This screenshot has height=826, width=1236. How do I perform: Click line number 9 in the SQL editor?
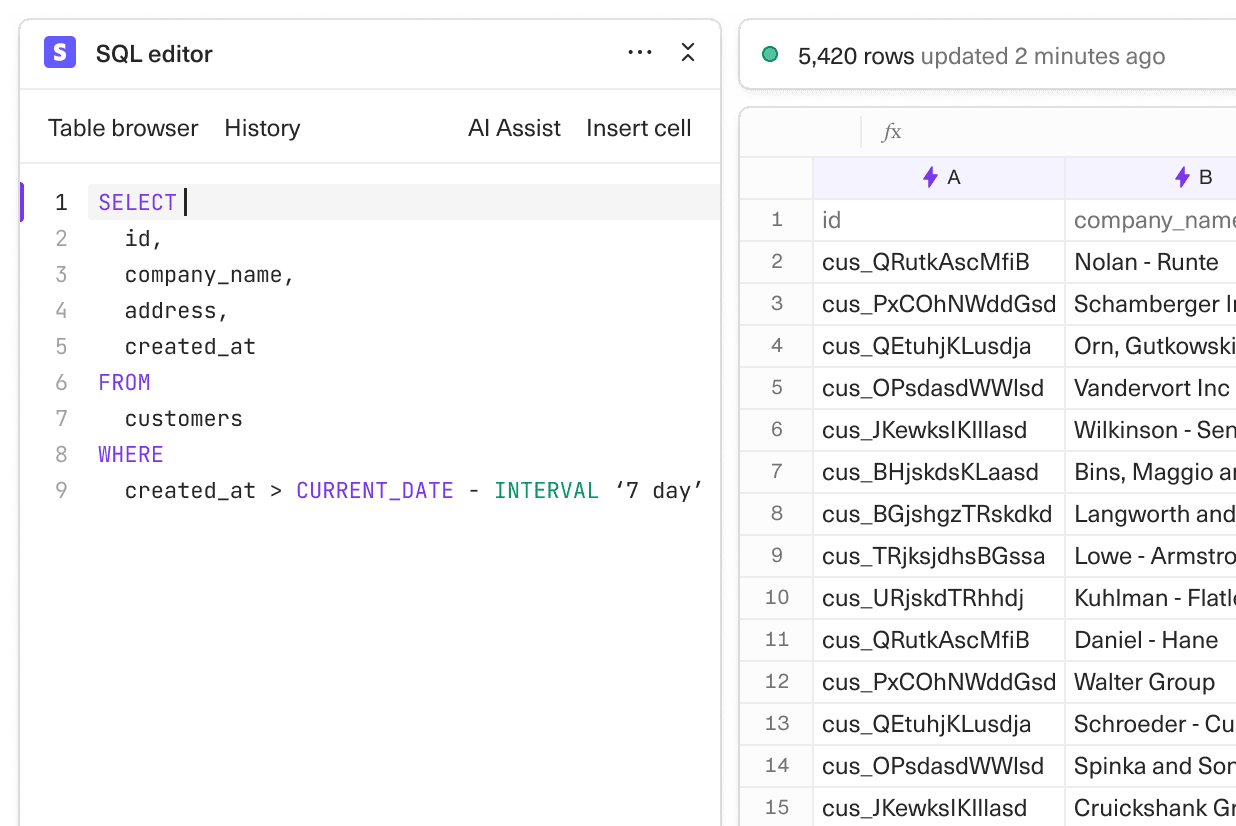61,490
